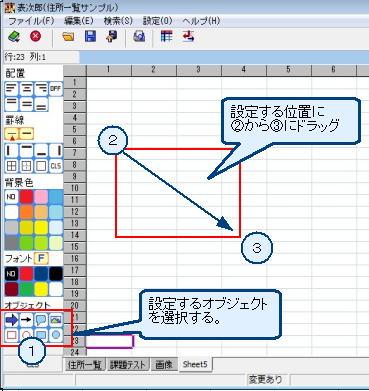Select the thin black arrow object tool

[26, 320]
